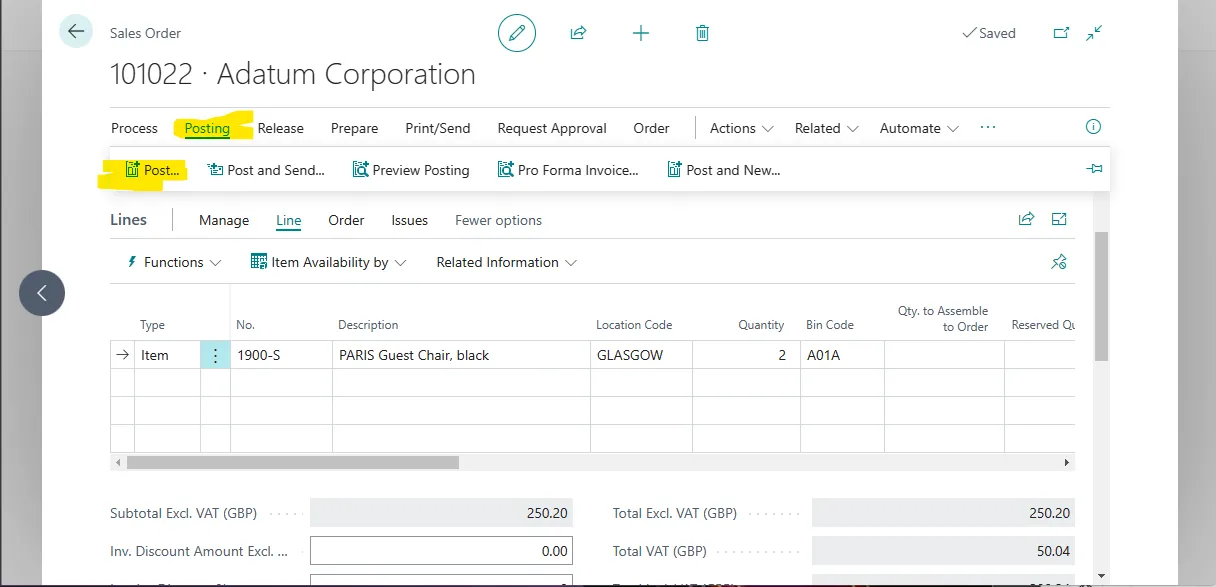Open the Print/Send menu
This screenshot has height=587, width=1216.
coord(438,128)
